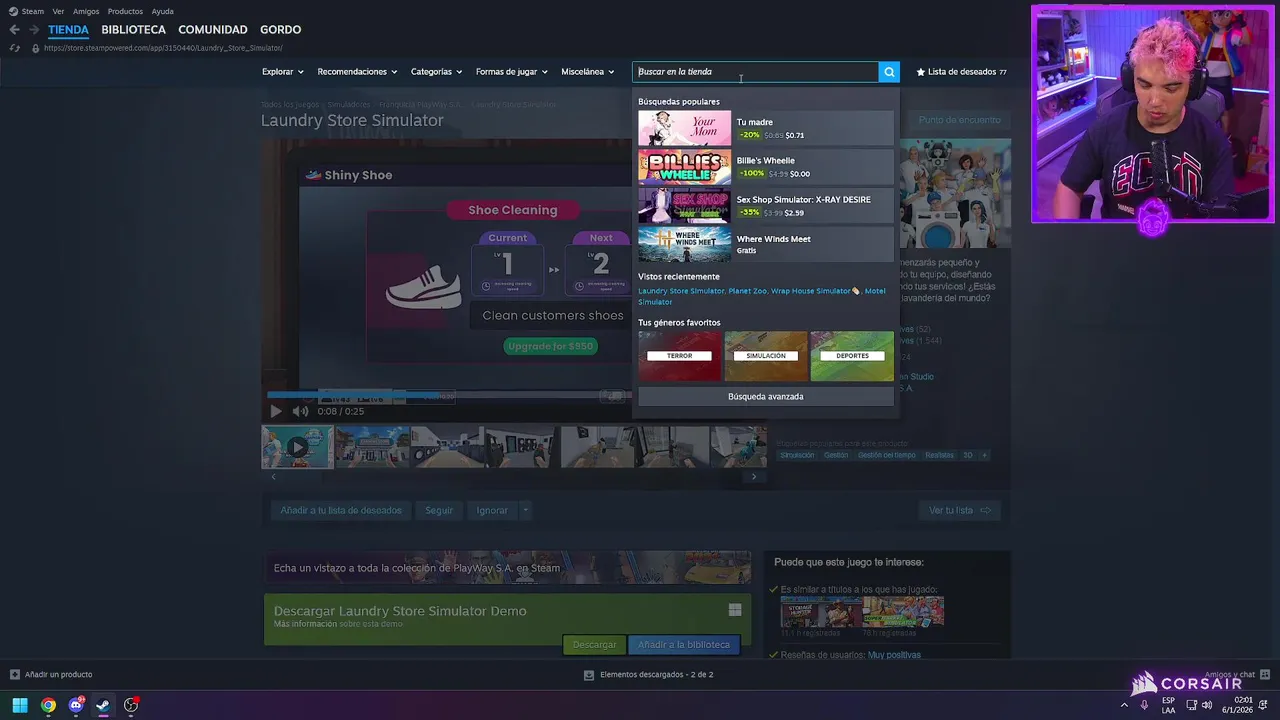Click the search magnifier button
Viewport: 1280px width, 720px height.
coord(889,72)
